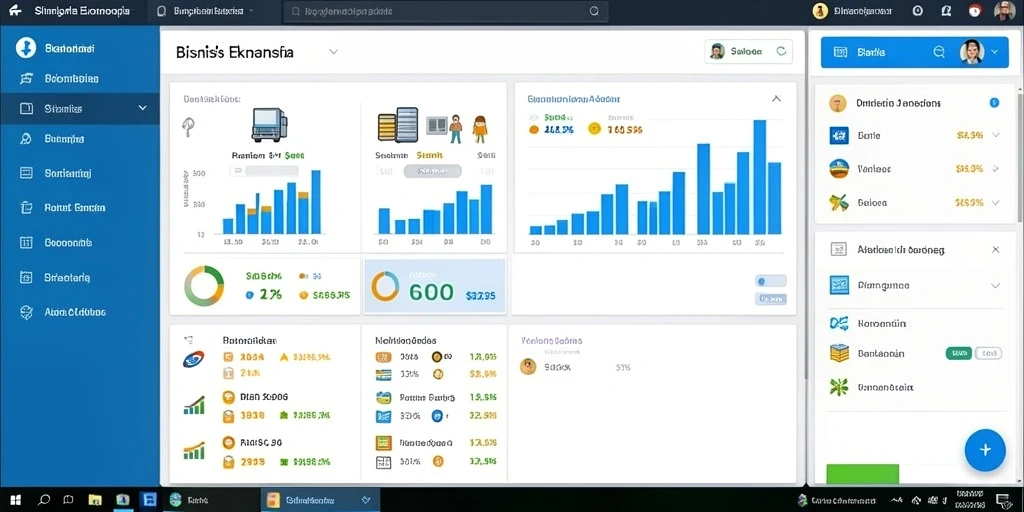Click the search magnifier in blue header

[939, 52]
